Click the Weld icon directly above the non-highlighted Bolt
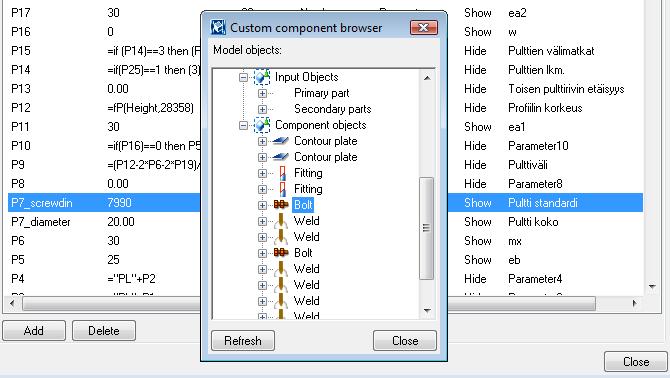 coord(281,237)
